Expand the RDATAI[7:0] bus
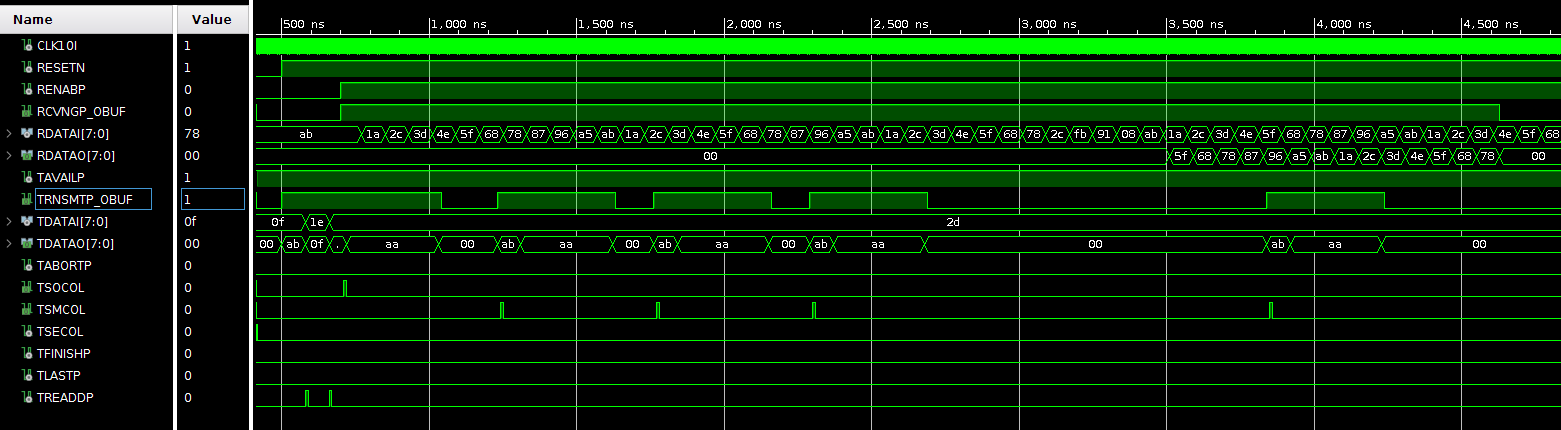This screenshot has height=430, width=1561. pyautogui.click(x=9, y=134)
